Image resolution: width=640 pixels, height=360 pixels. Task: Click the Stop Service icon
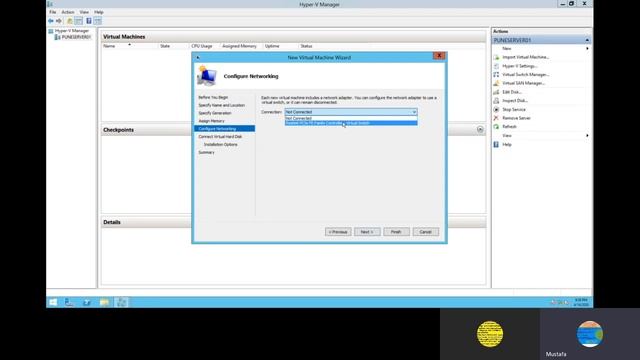click(x=496, y=109)
